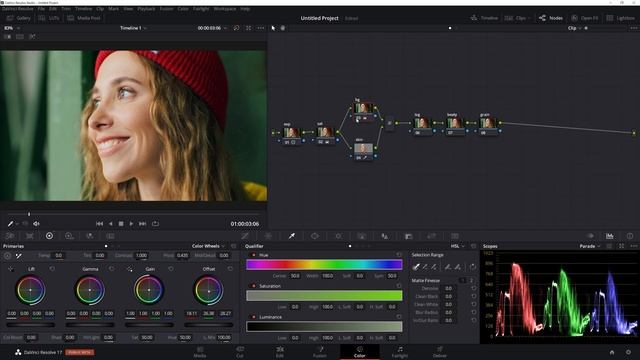Click the white point picker beside Gain
The width and height of the screenshot is (640, 360).
click(x=129, y=269)
